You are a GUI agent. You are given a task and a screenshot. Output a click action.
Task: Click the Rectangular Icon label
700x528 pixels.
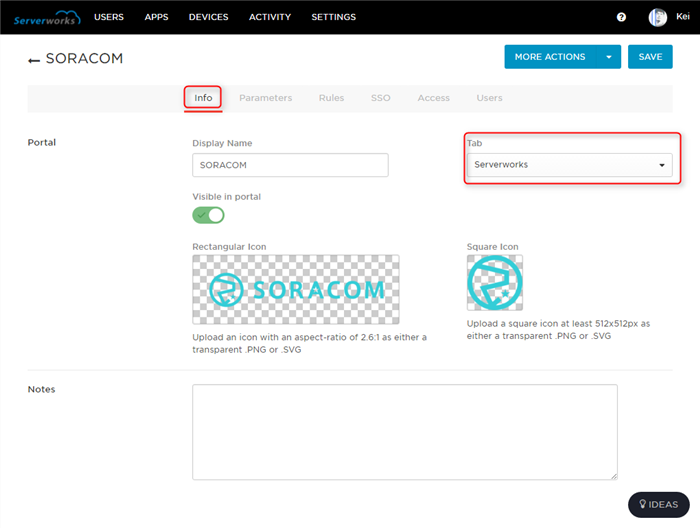coord(229,247)
